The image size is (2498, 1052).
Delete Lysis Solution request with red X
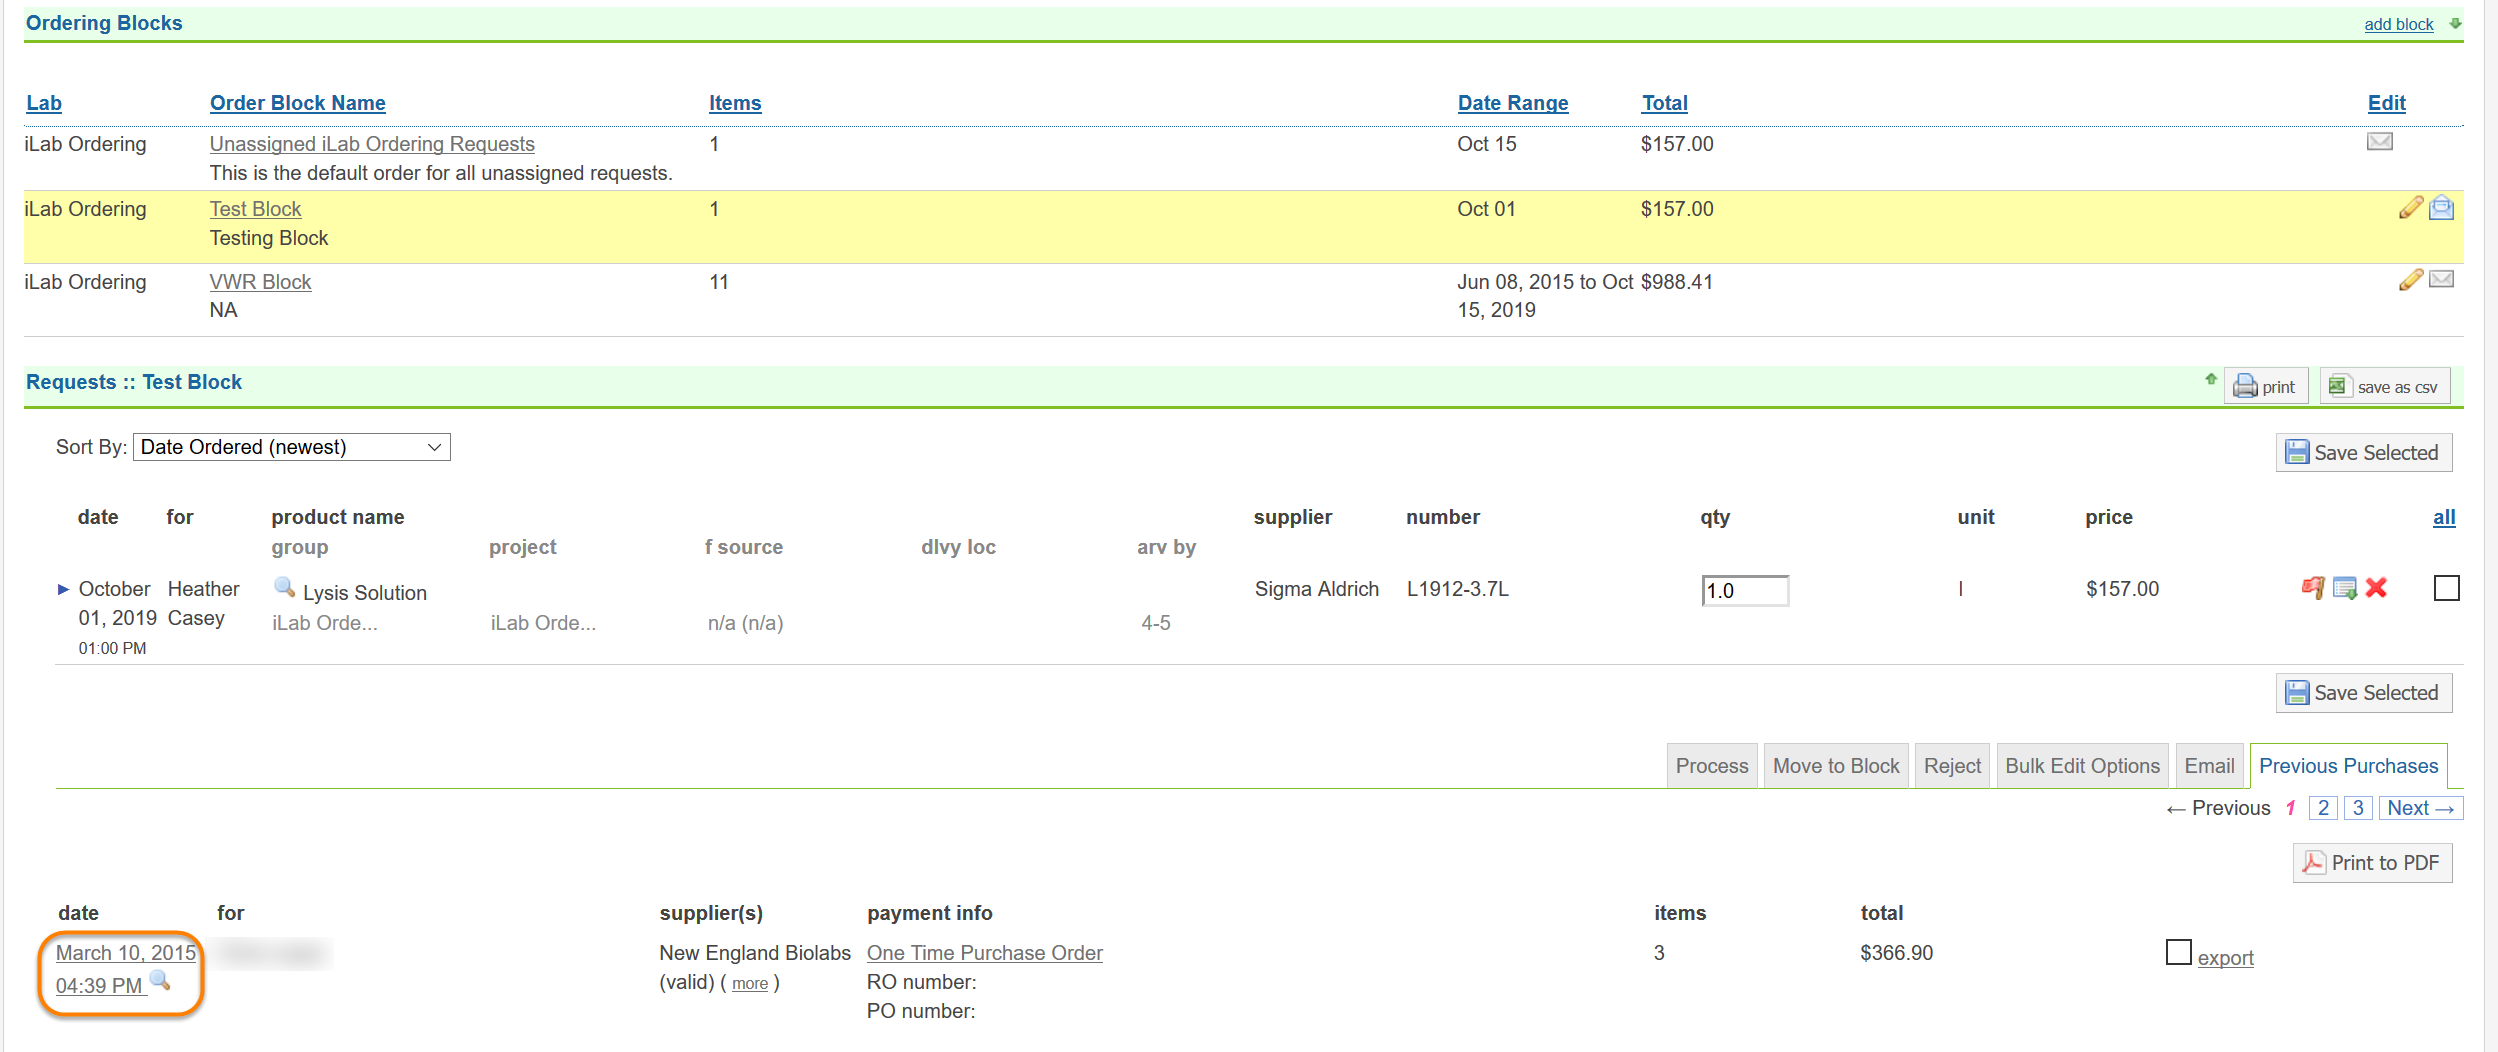(2377, 588)
